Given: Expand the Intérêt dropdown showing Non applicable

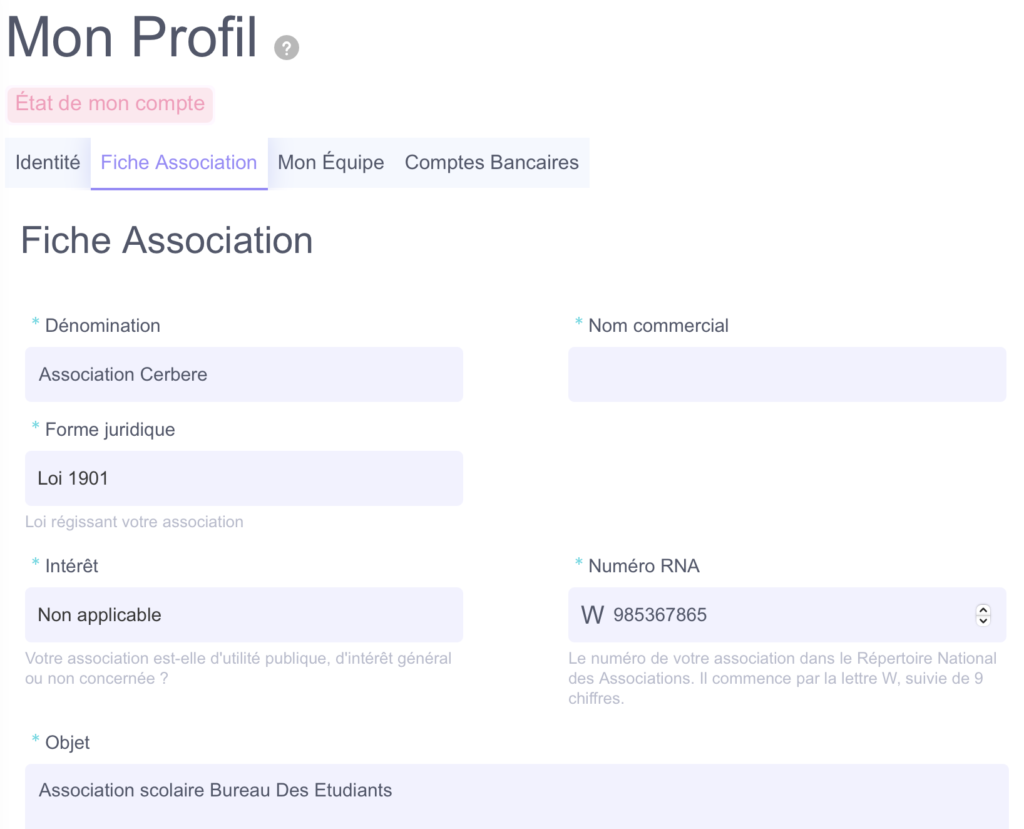Looking at the screenshot, I should (244, 615).
